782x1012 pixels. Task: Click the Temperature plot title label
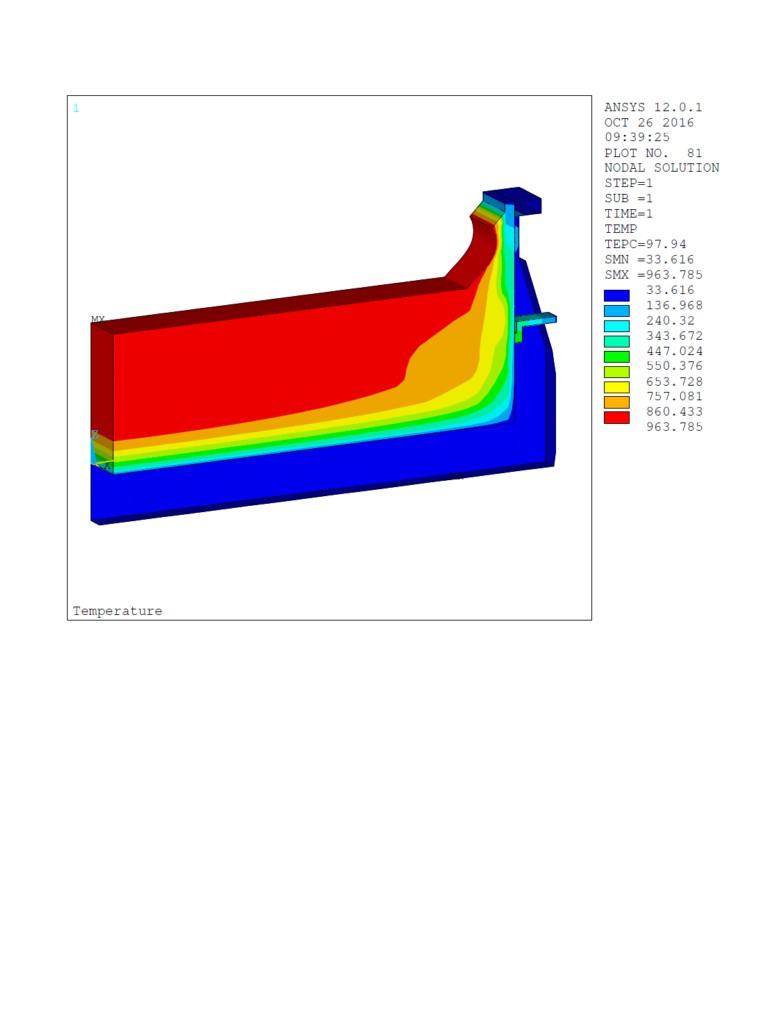tap(117, 611)
